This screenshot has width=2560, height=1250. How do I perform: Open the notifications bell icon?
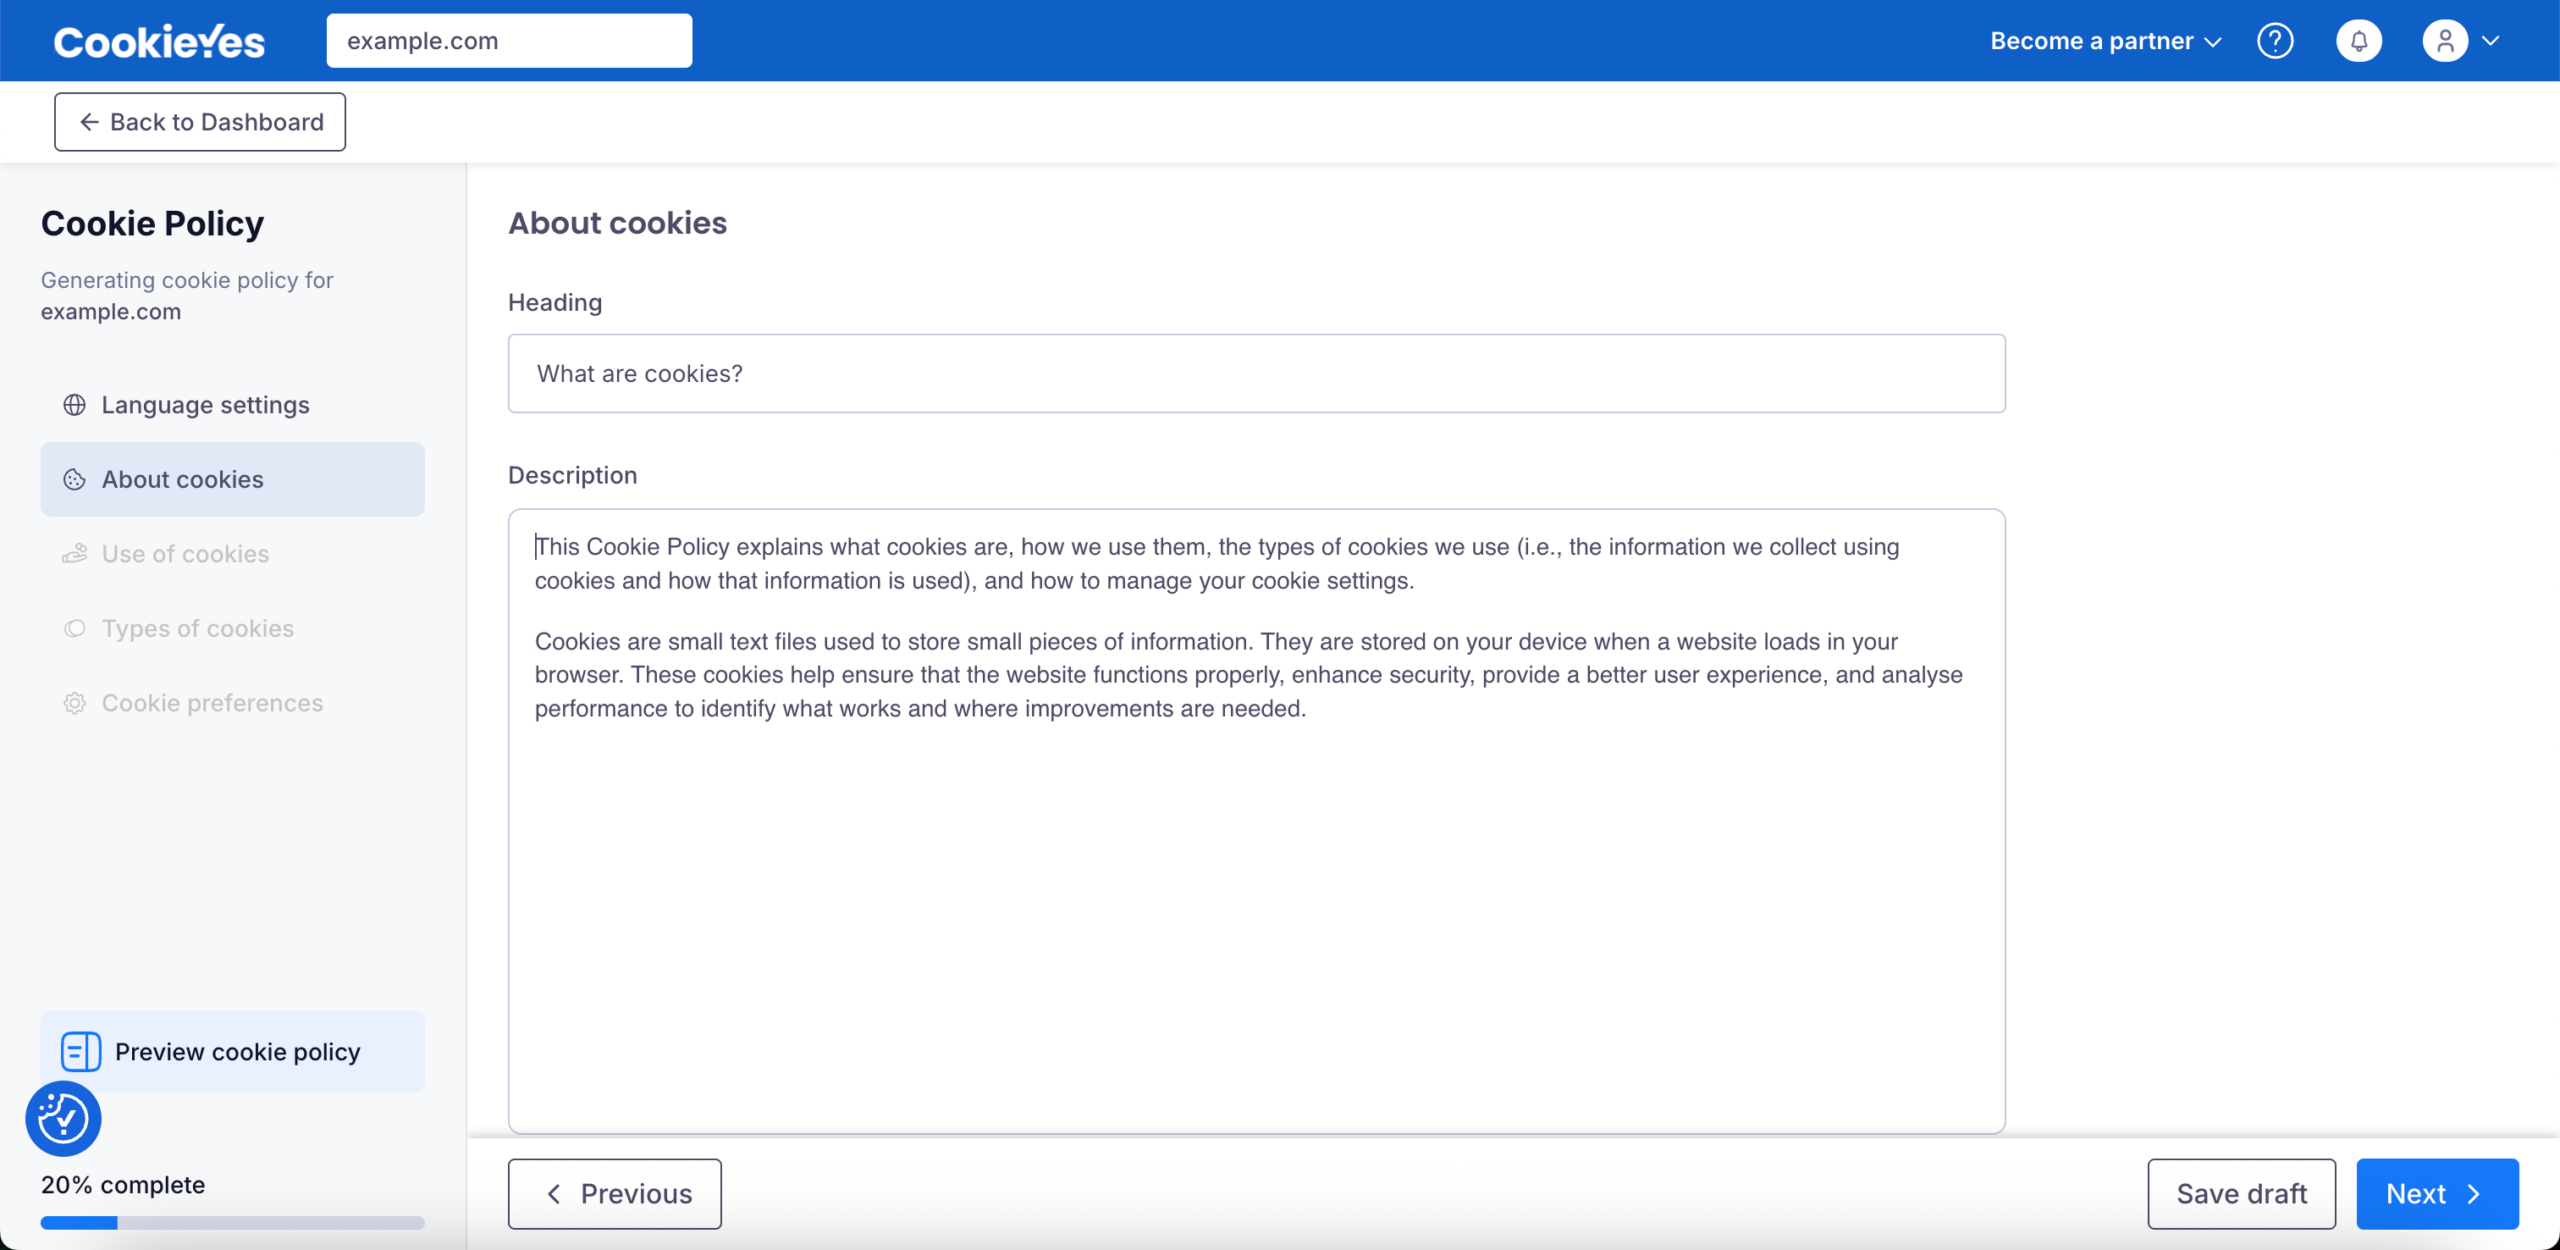(x=2359, y=41)
